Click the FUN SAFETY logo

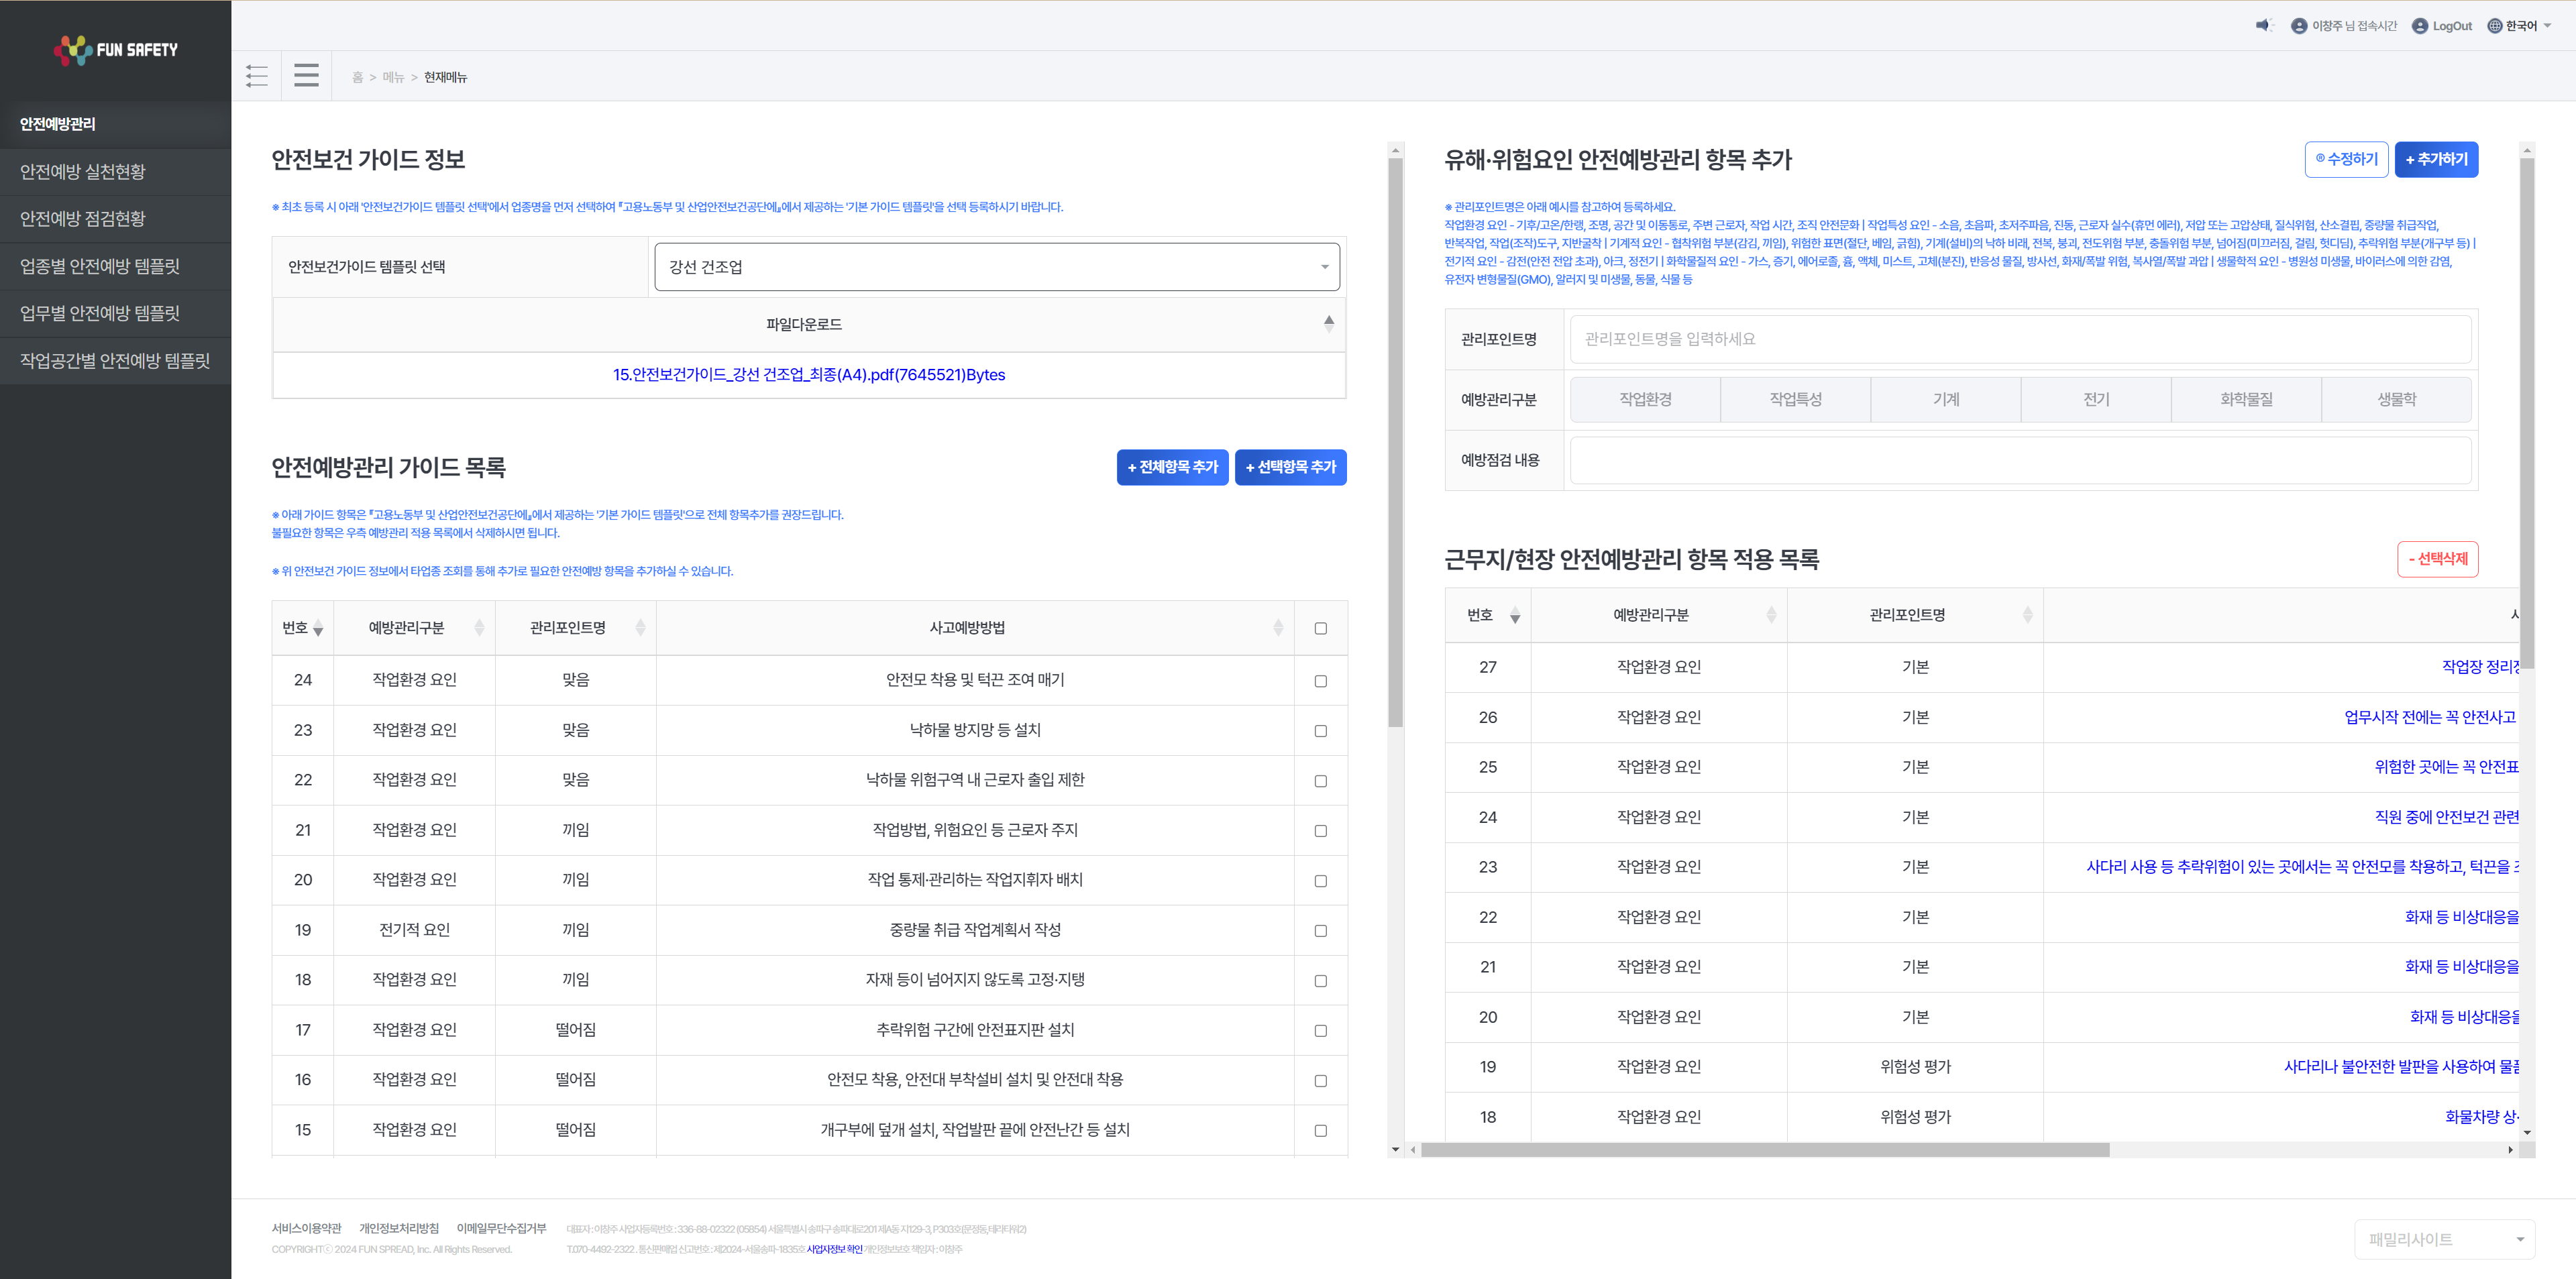(x=115, y=49)
